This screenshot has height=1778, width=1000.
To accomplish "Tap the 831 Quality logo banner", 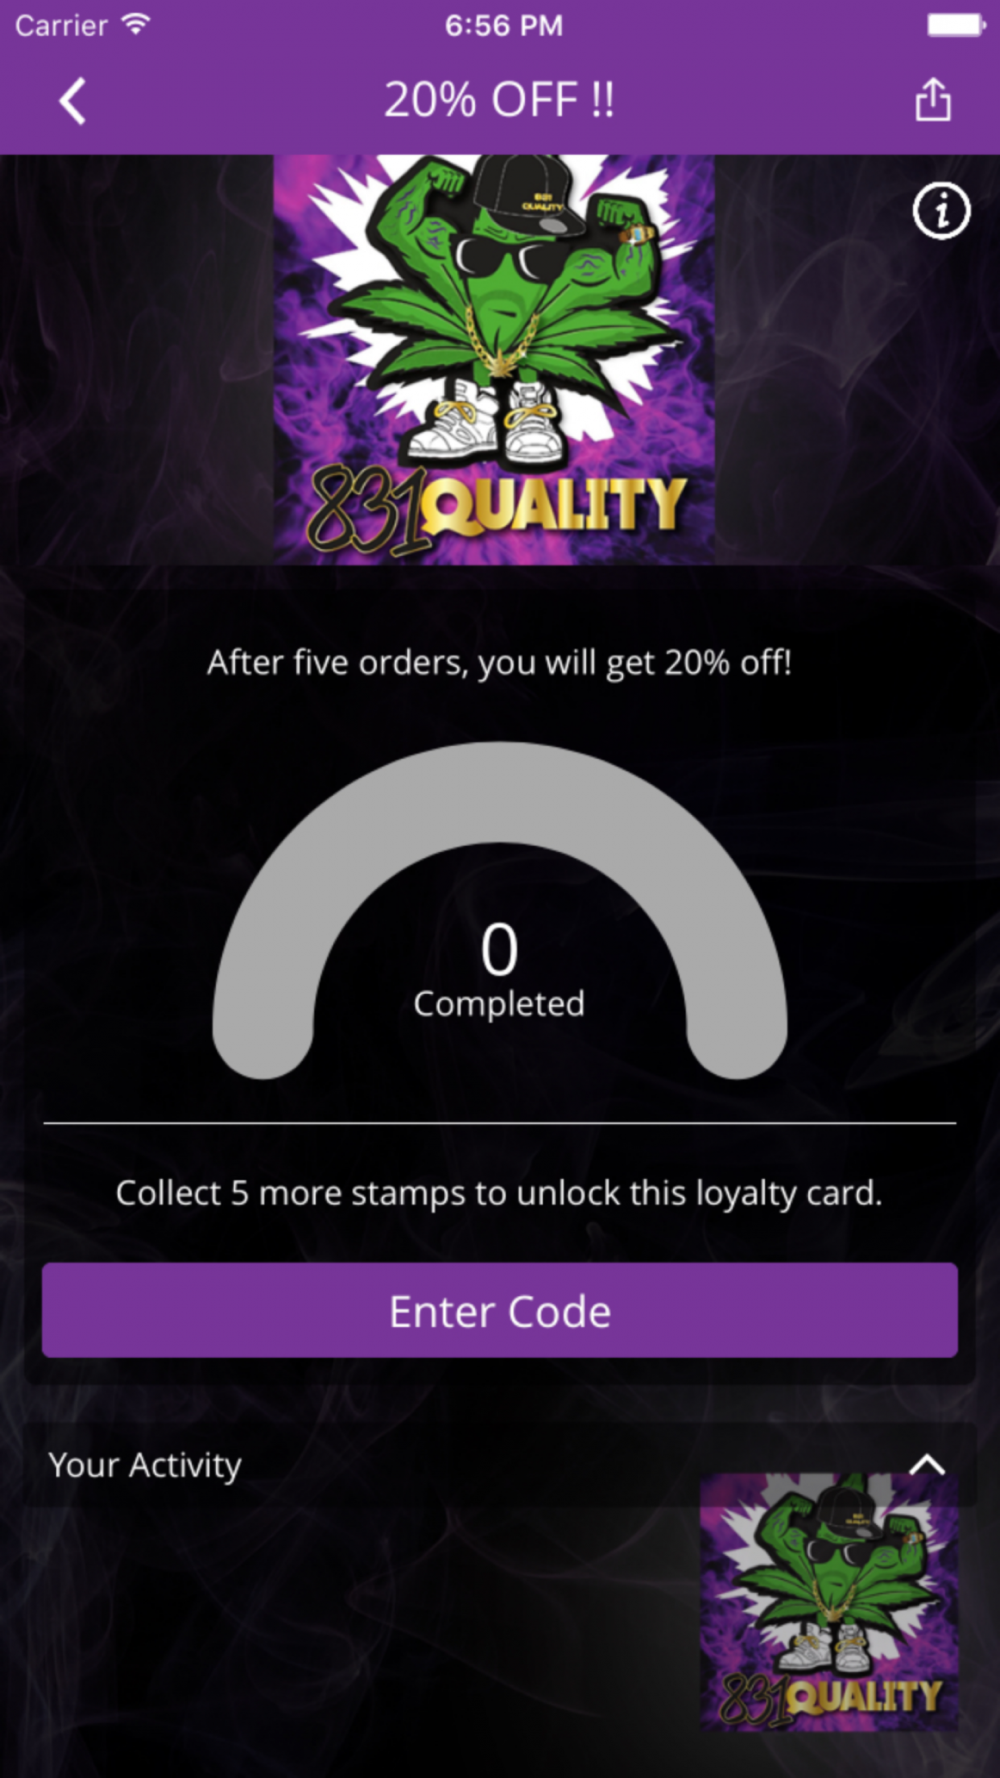I will [495, 360].
